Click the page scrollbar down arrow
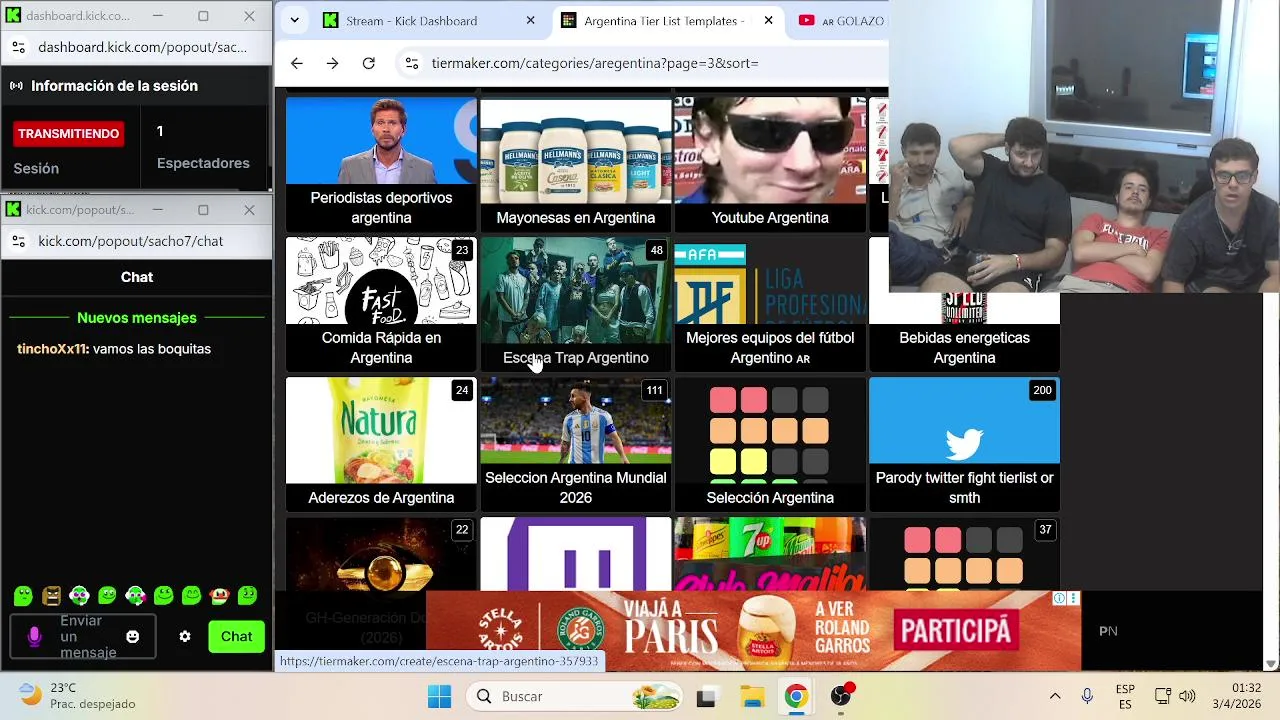Viewport: 1280px width, 720px height. coord(1271,663)
